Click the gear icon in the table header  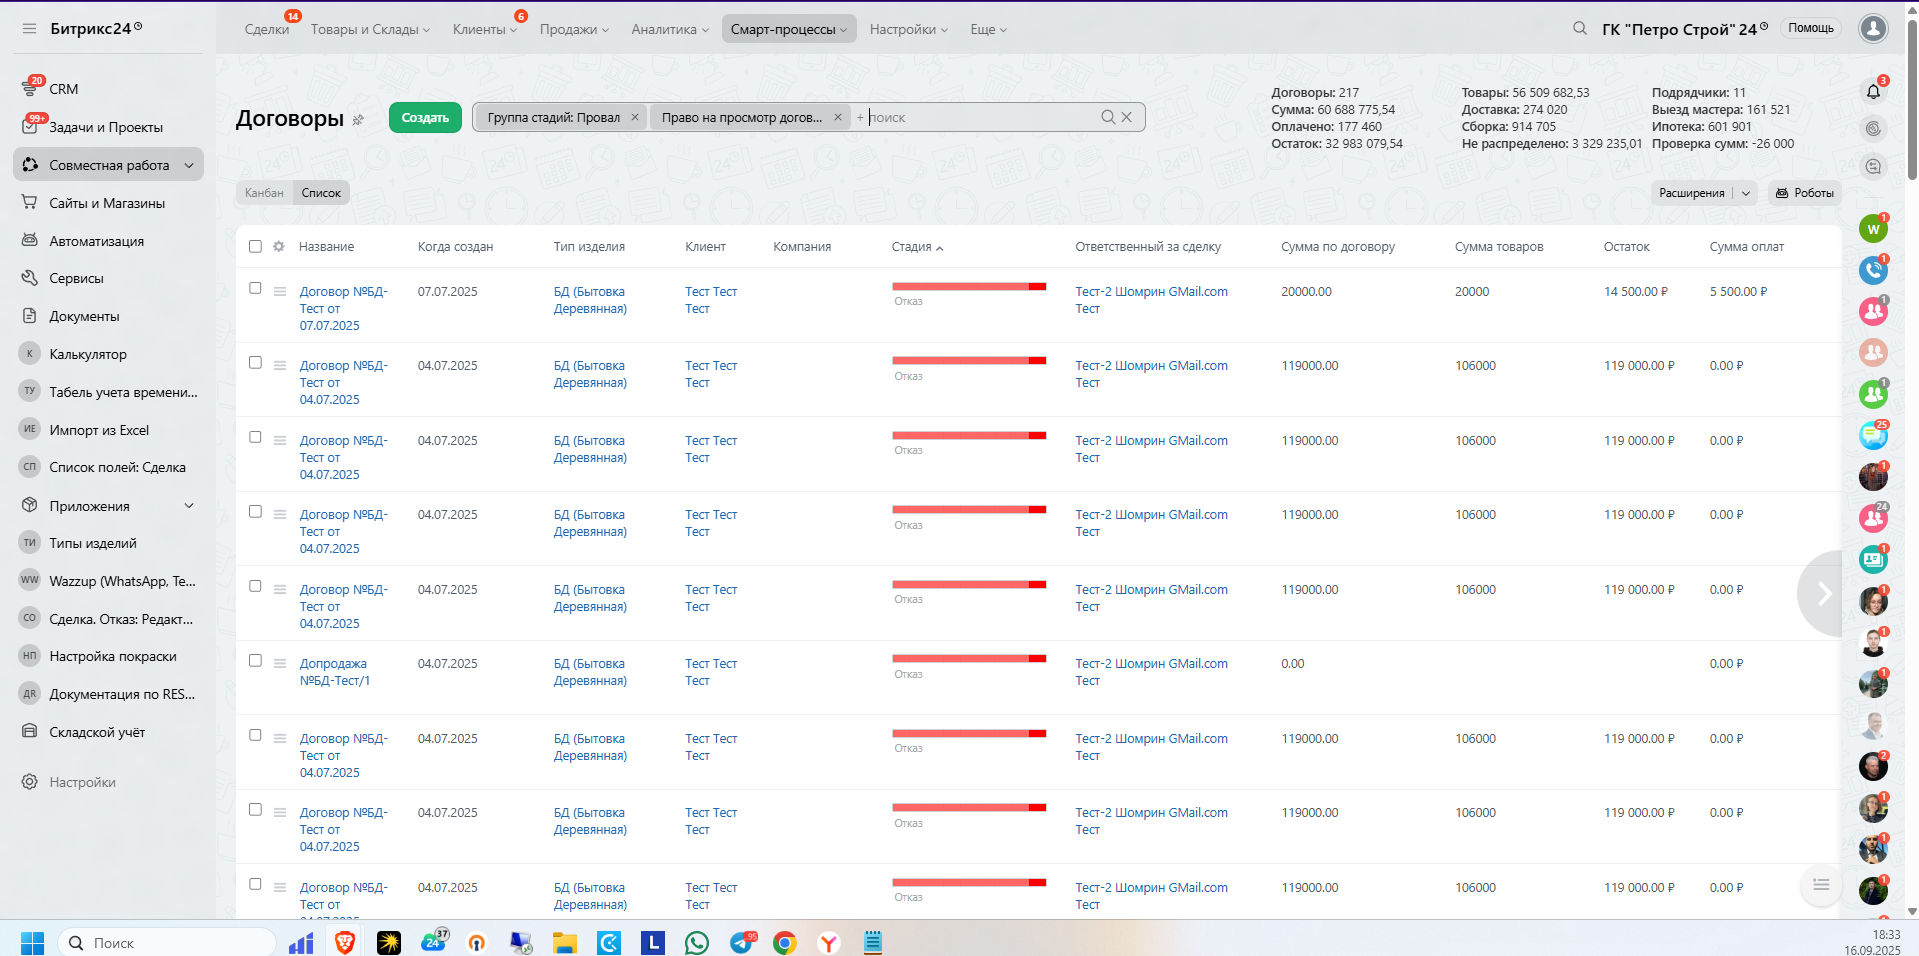coord(279,247)
